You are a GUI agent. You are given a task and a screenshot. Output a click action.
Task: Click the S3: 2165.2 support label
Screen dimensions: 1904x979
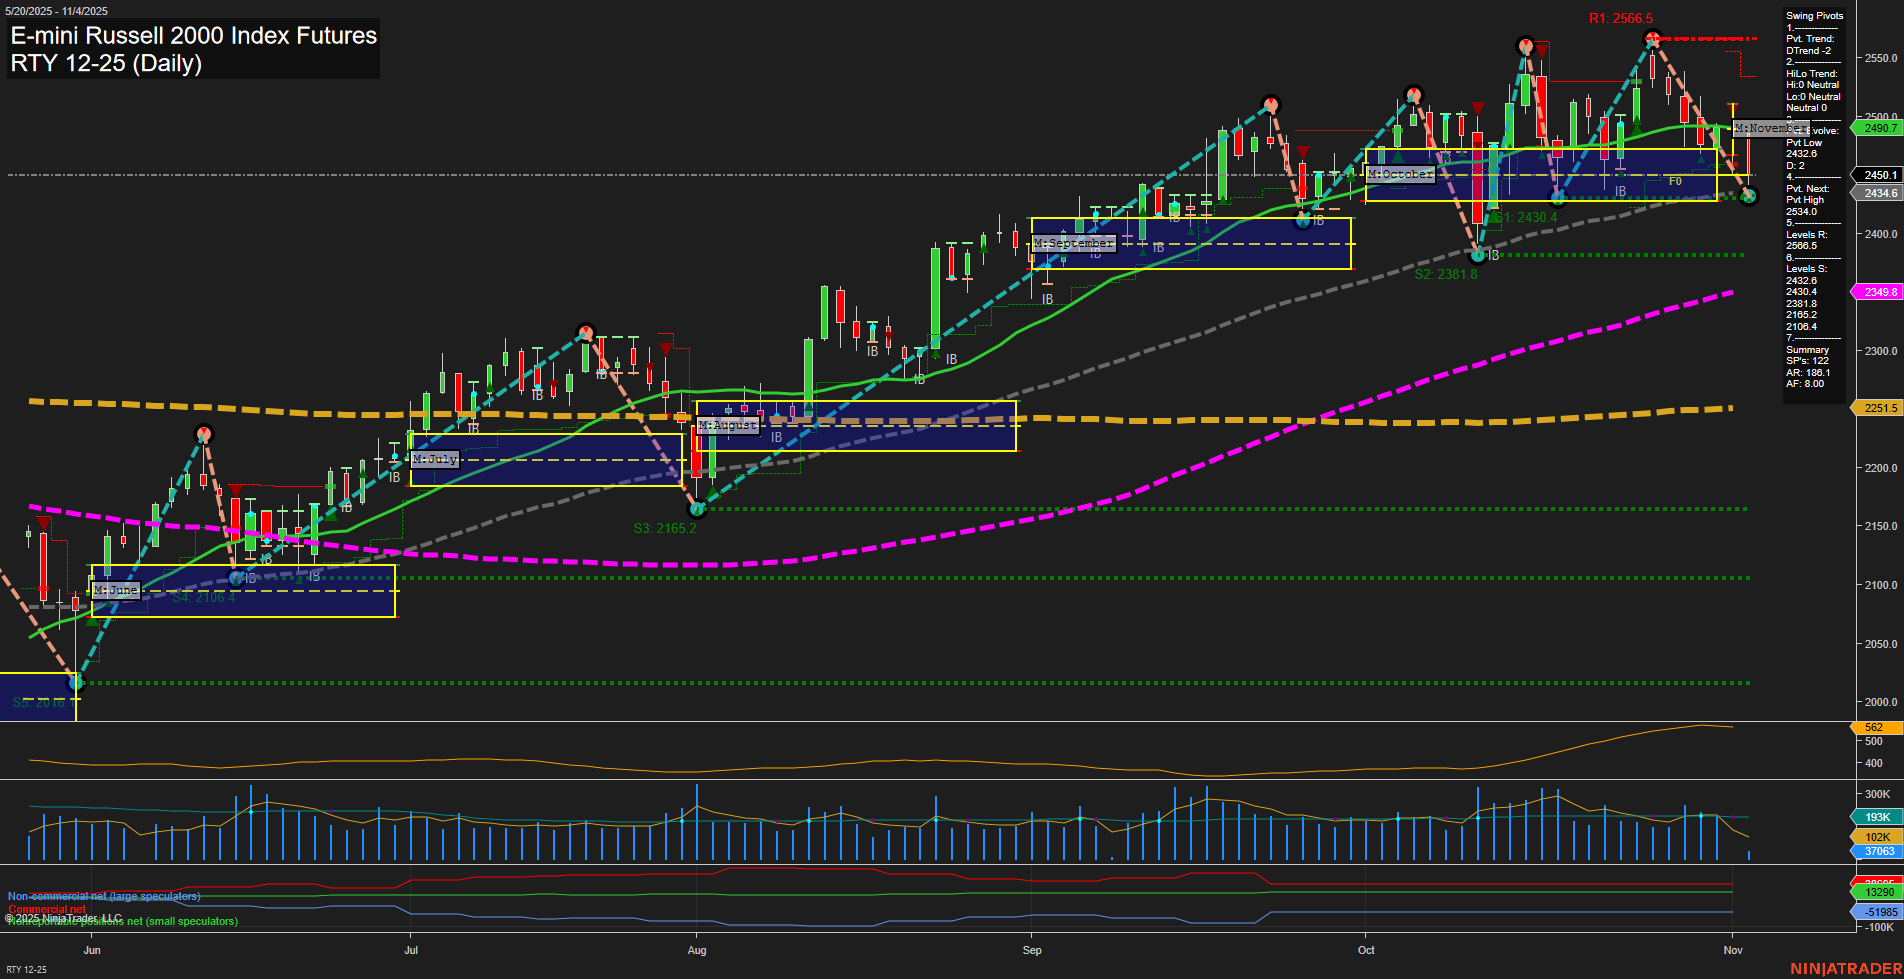(665, 528)
